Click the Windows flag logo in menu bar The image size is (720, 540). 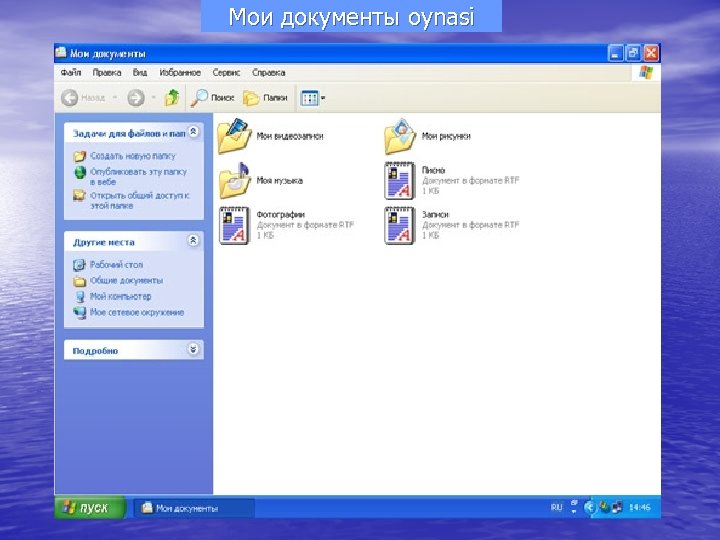(x=646, y=73)
